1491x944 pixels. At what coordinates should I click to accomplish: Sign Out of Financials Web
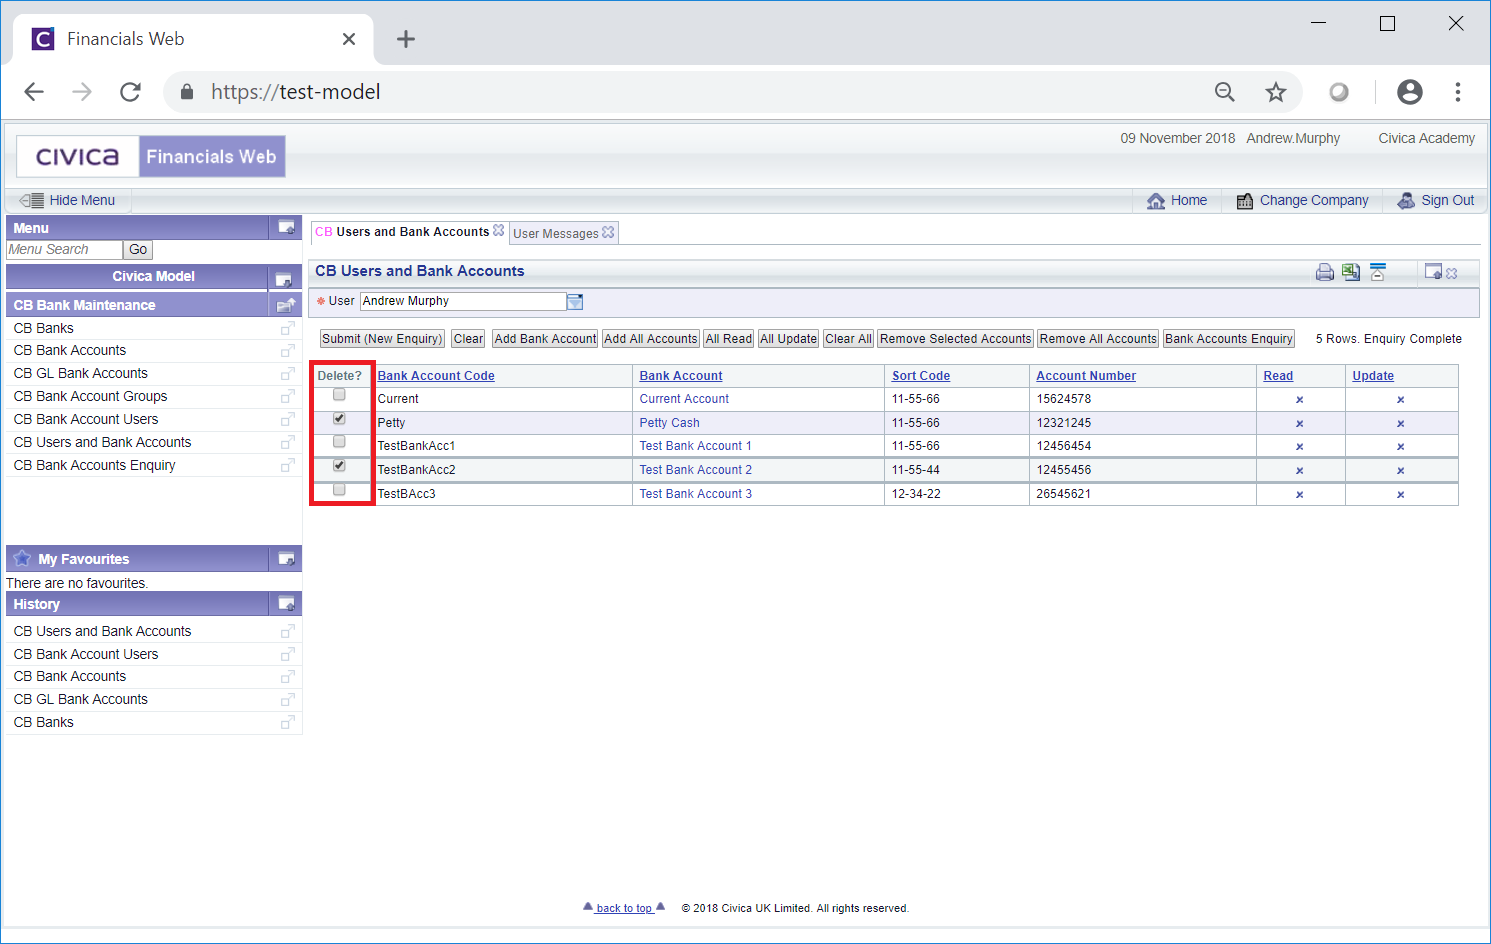[1436, 200]
